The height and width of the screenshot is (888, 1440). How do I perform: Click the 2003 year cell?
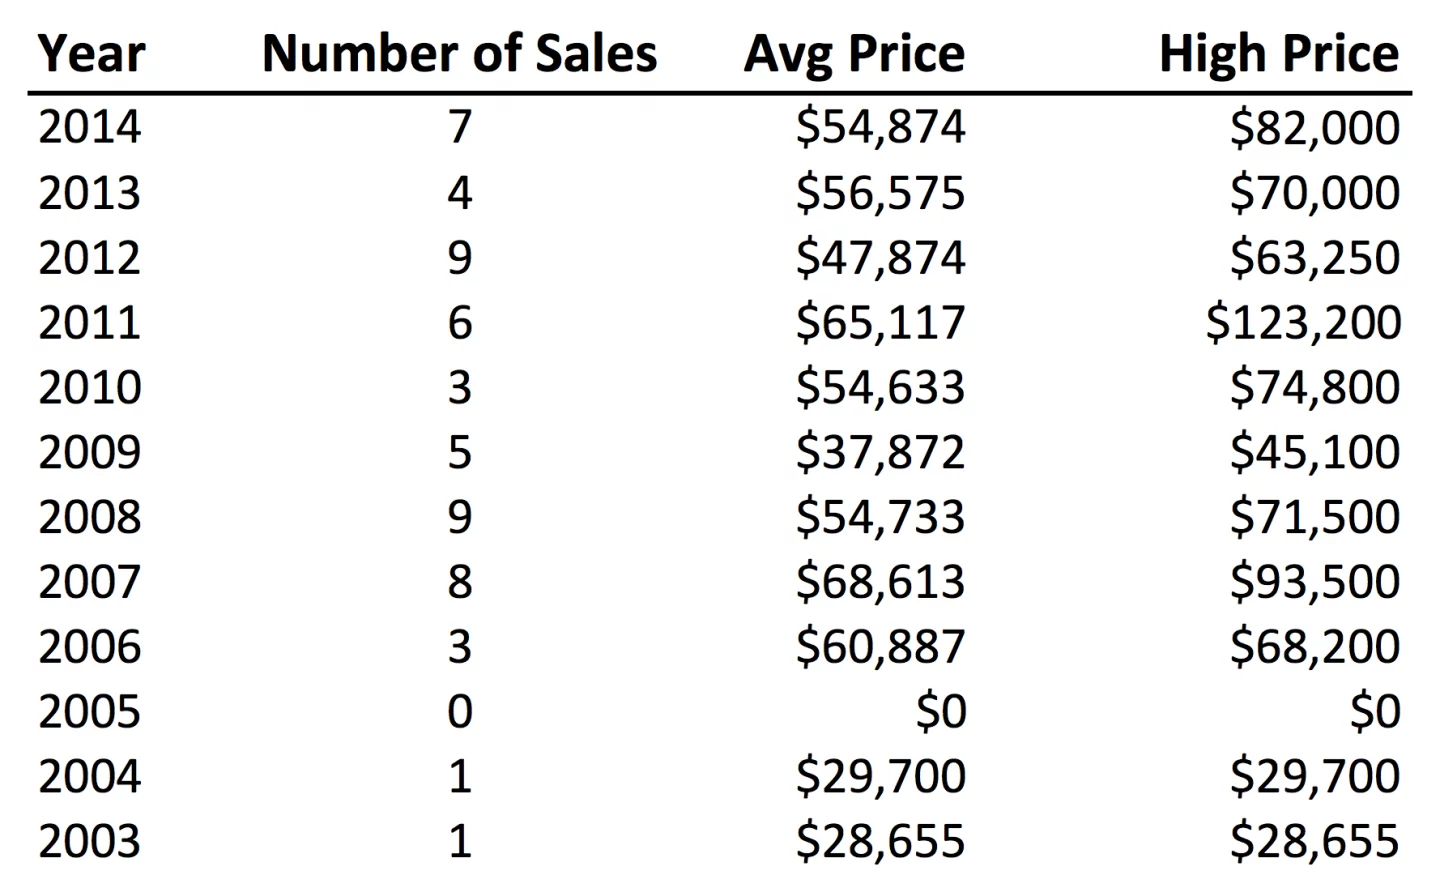[x=90, y=841]
